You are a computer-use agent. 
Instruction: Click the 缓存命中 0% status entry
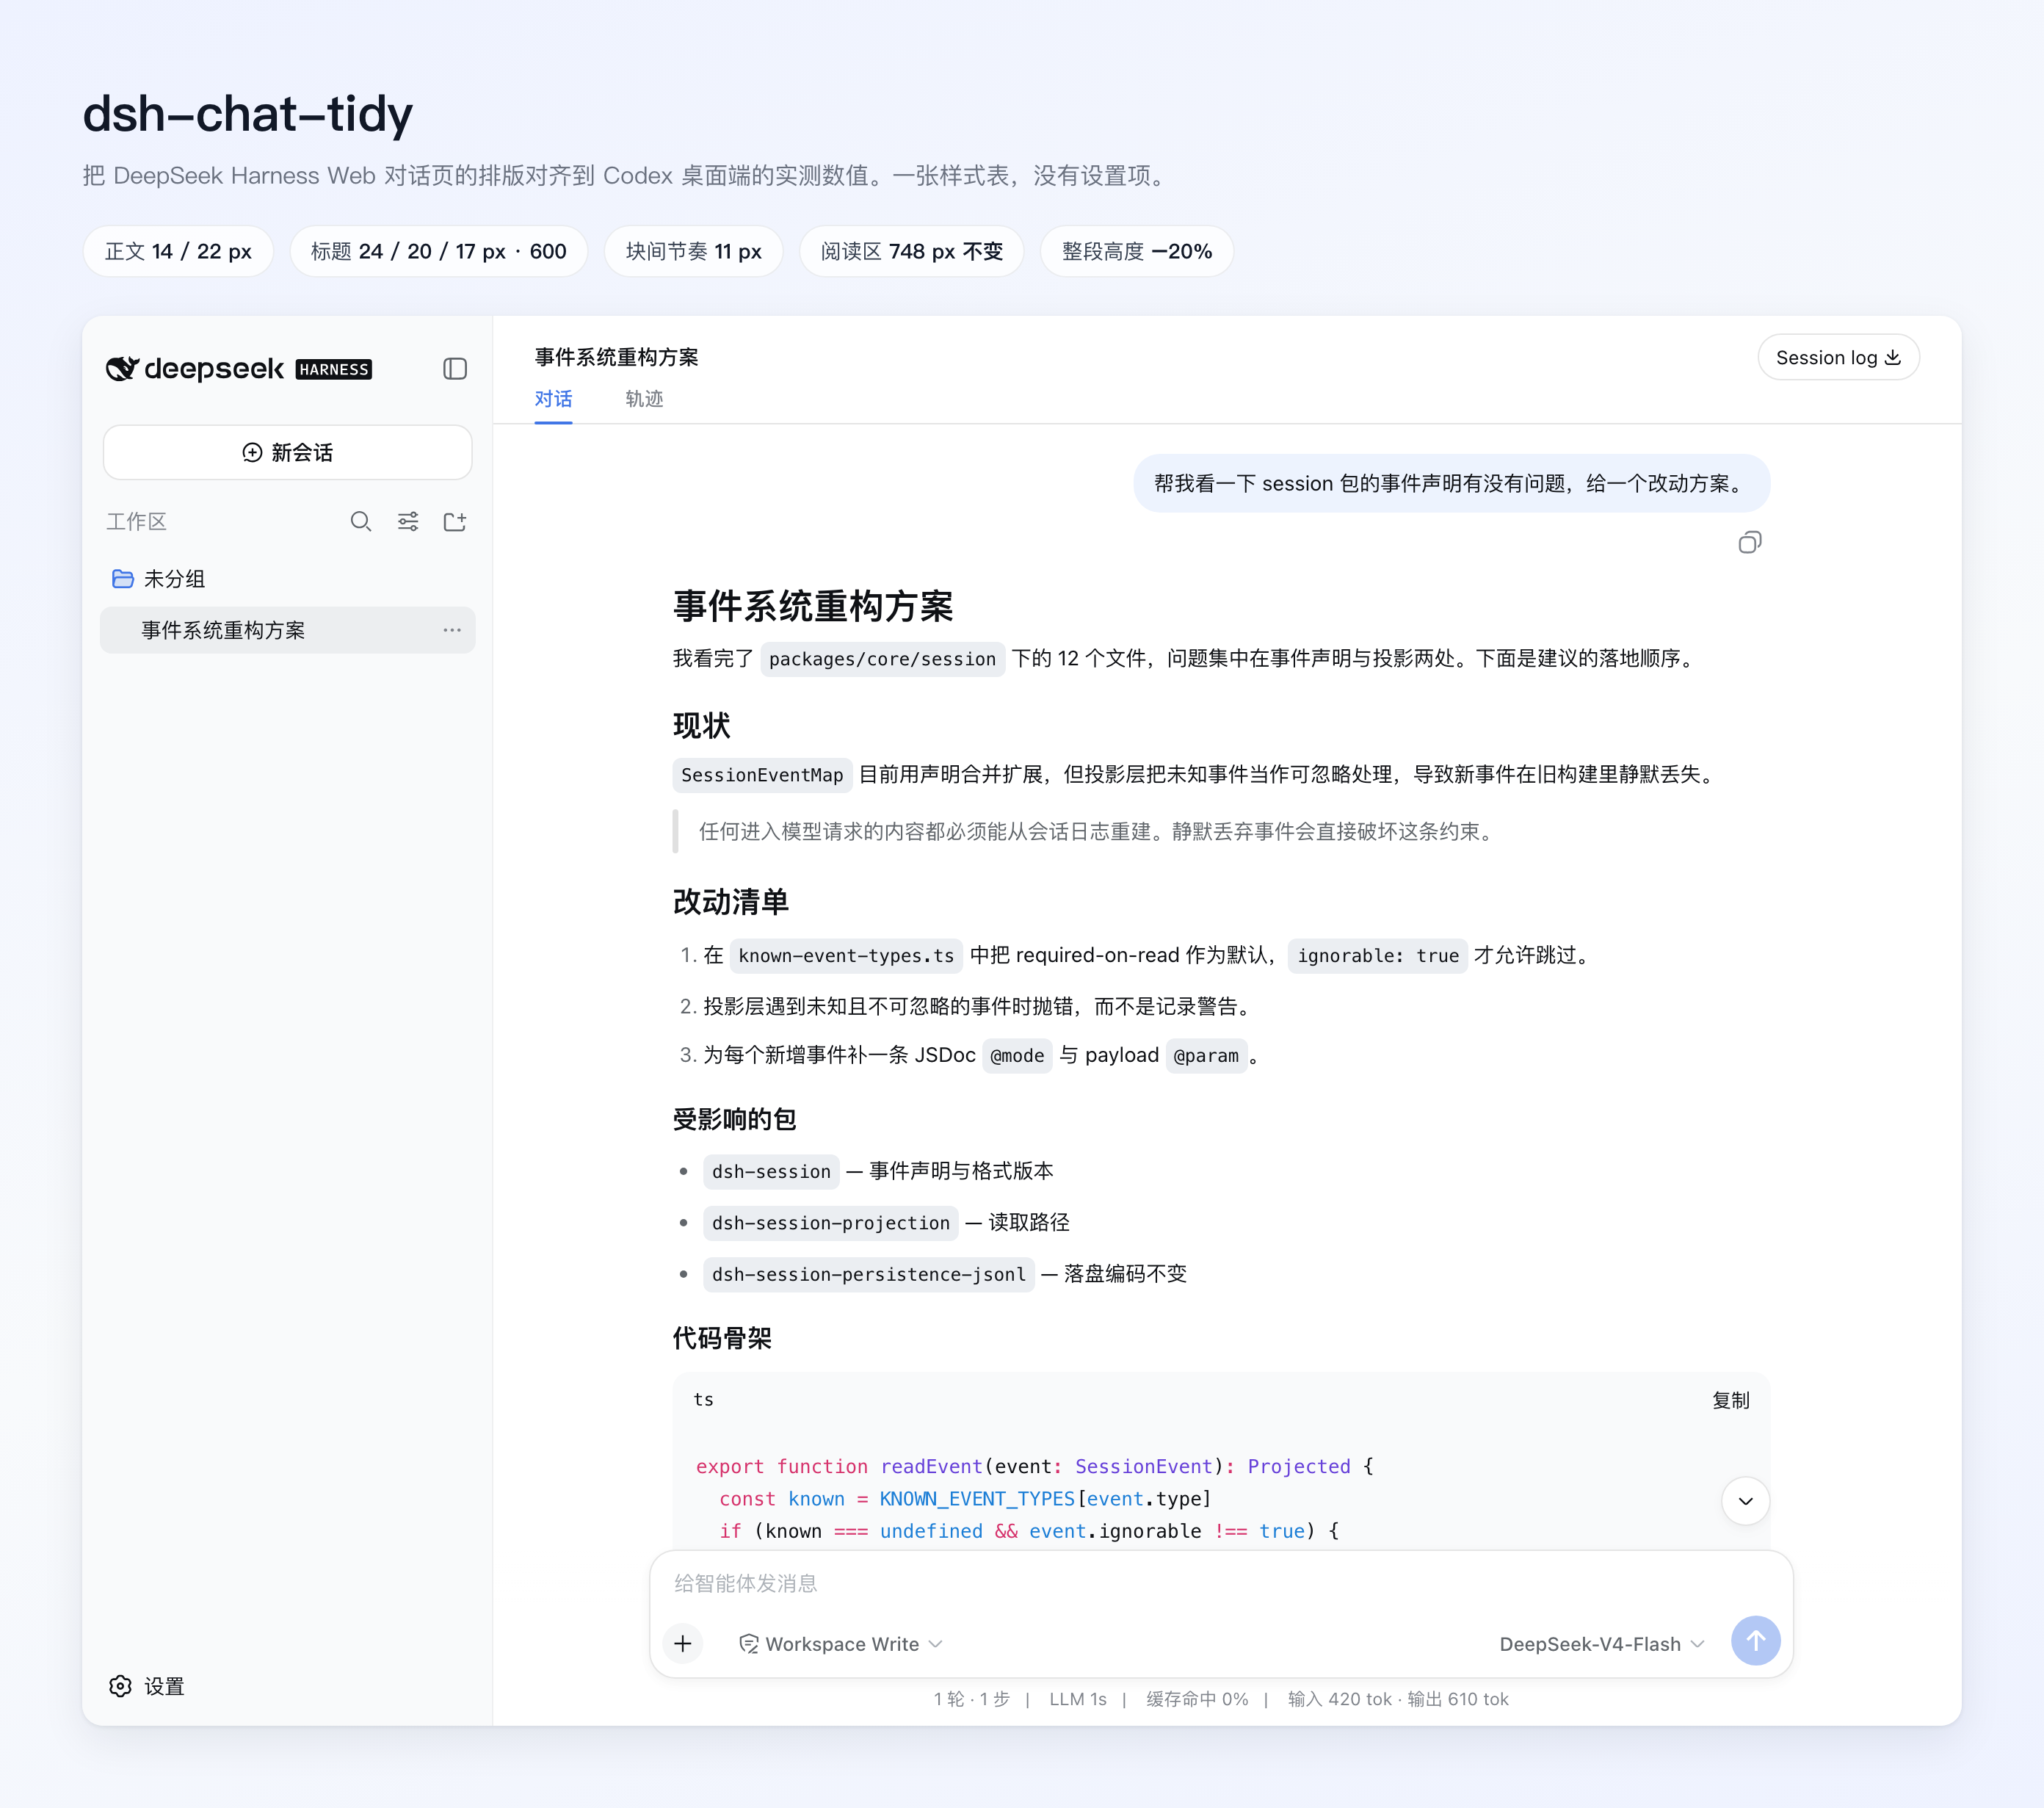click(x=1197, y=1699)
